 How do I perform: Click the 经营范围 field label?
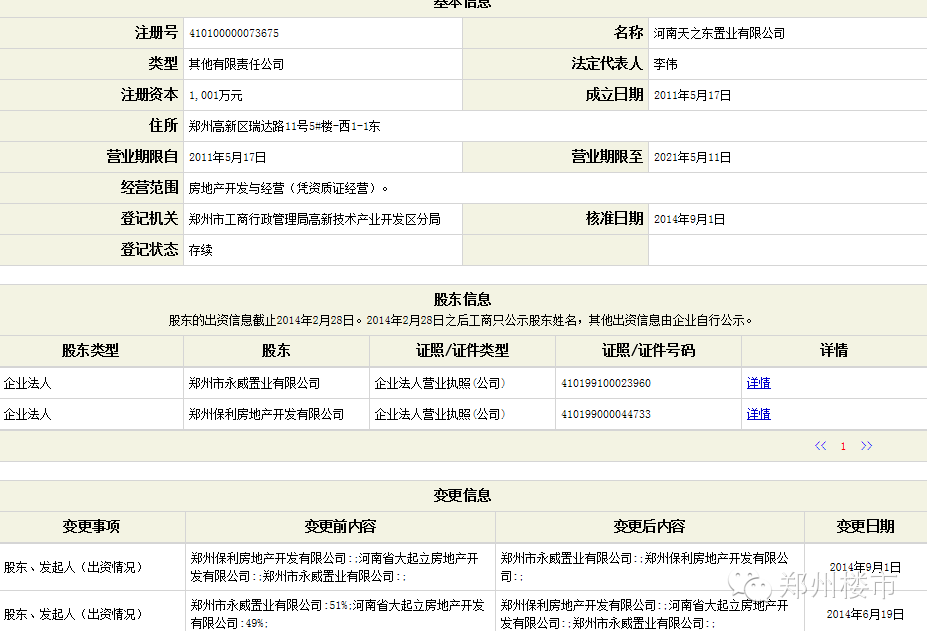click(149, 187)
